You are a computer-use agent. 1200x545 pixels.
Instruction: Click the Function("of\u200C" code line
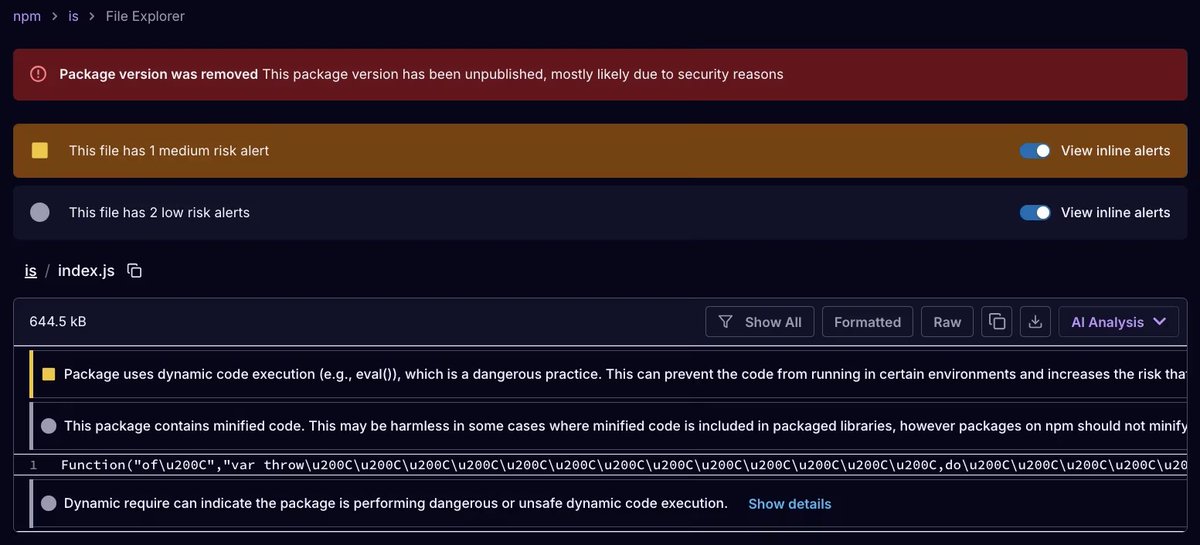[x=624, y=465]
